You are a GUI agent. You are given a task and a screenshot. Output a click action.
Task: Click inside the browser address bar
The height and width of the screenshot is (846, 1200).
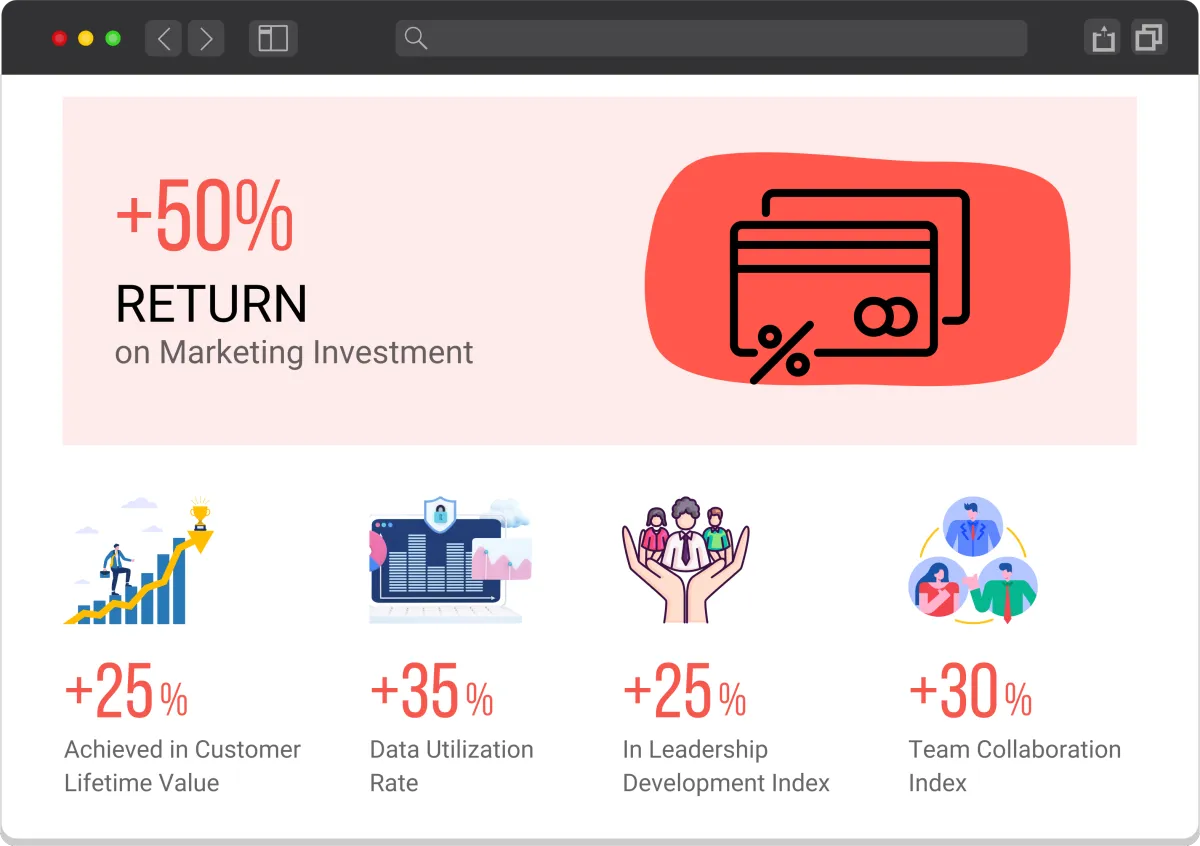pos(711,38)
